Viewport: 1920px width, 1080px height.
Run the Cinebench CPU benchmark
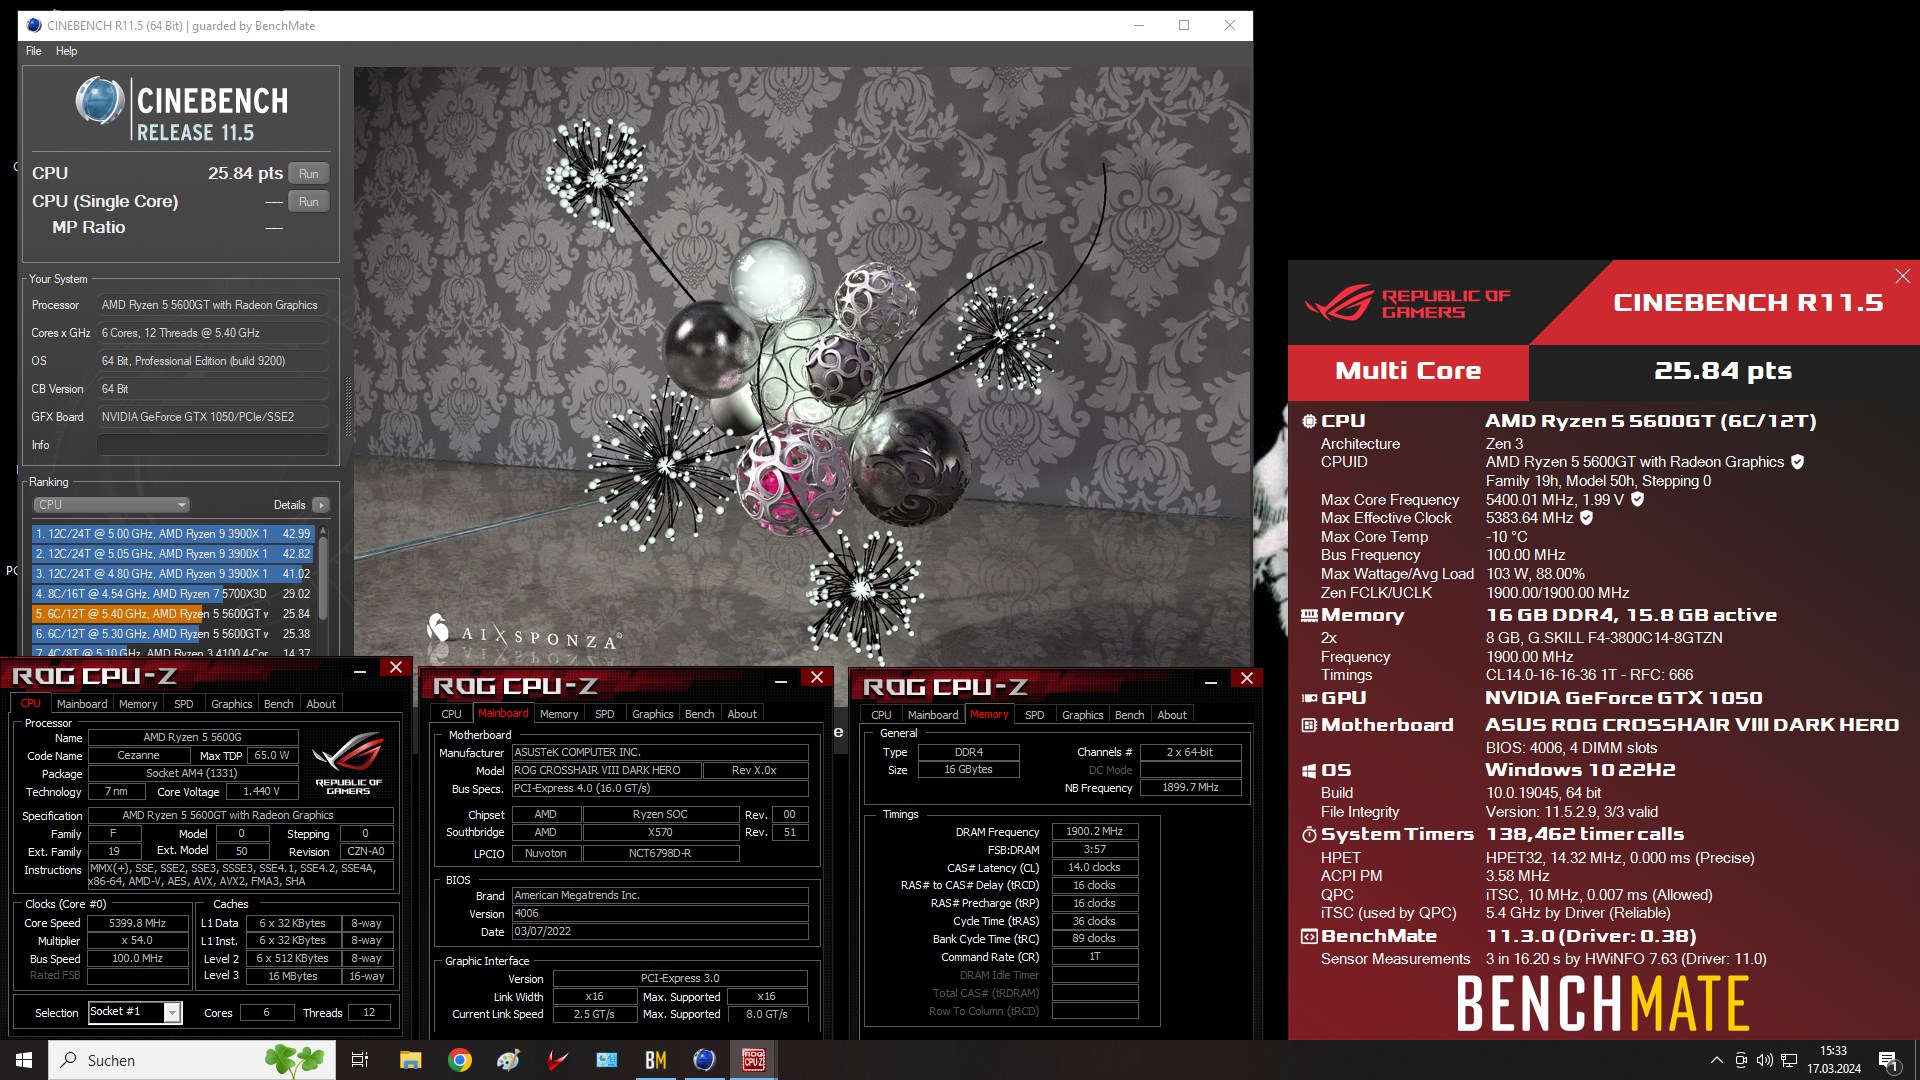tap(309, 174)
